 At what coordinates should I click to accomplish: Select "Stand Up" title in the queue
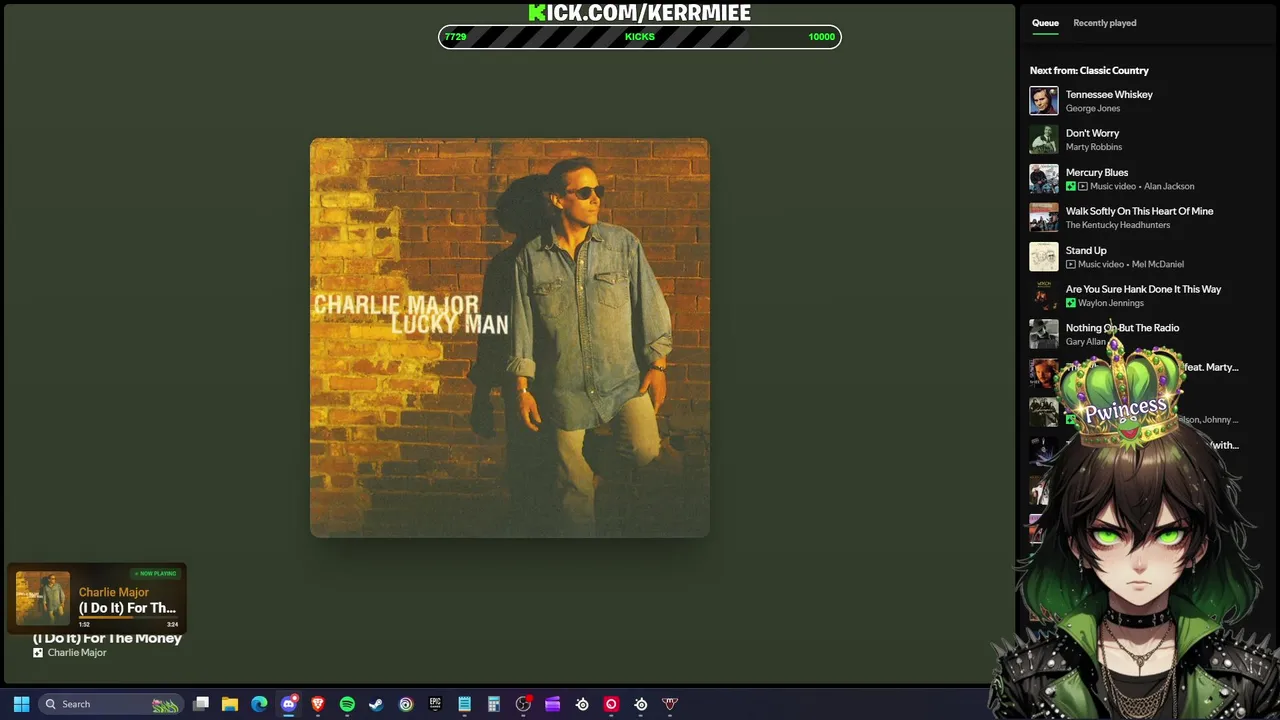[x=1086, y=250]
